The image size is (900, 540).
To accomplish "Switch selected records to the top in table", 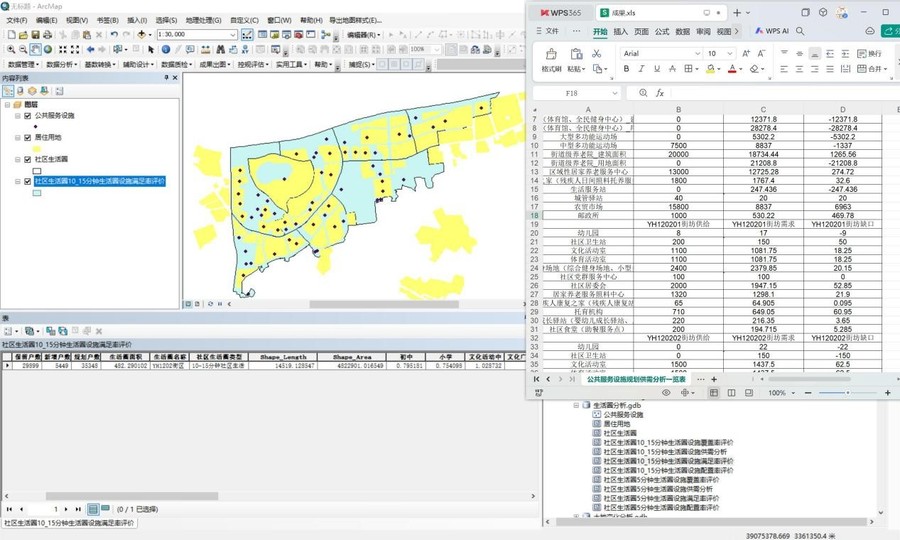I will click(63, 331).
